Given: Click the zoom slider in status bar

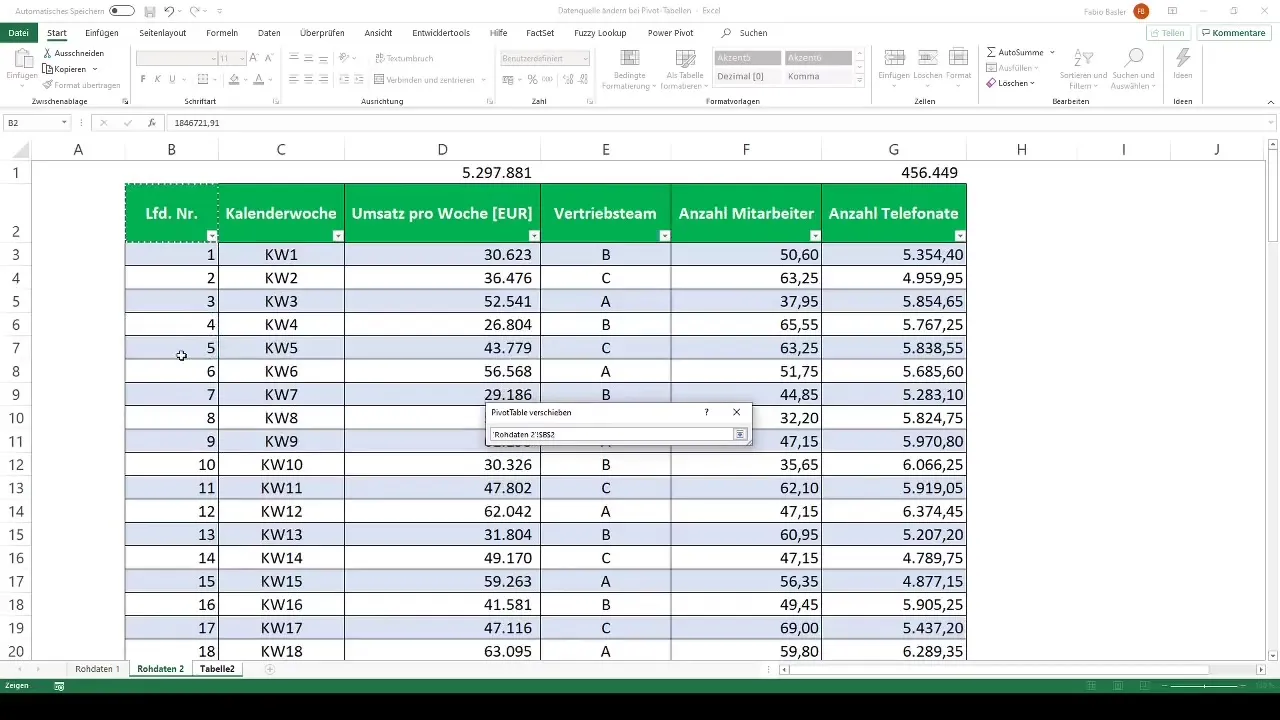Looking at the screenshot, I should pyautogui.click(x=1206, y=686).
